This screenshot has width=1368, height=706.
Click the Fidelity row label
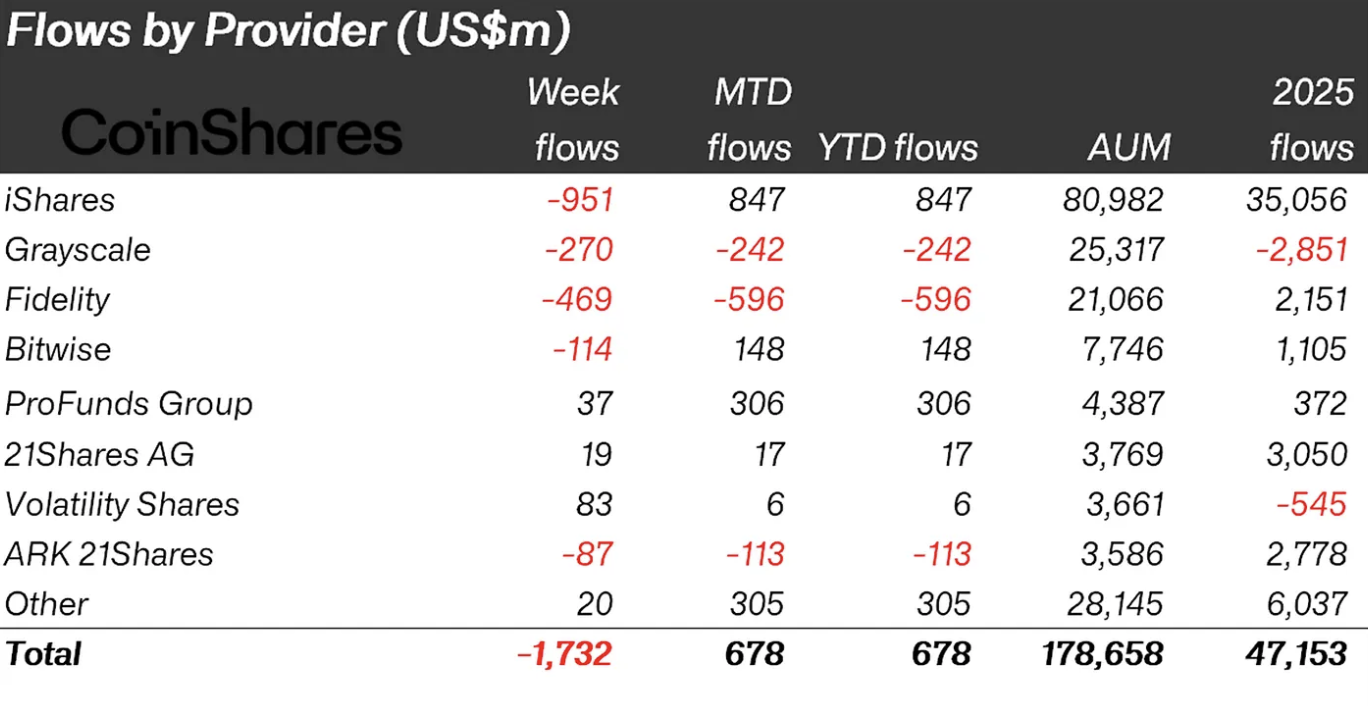(x=57, y=300)
